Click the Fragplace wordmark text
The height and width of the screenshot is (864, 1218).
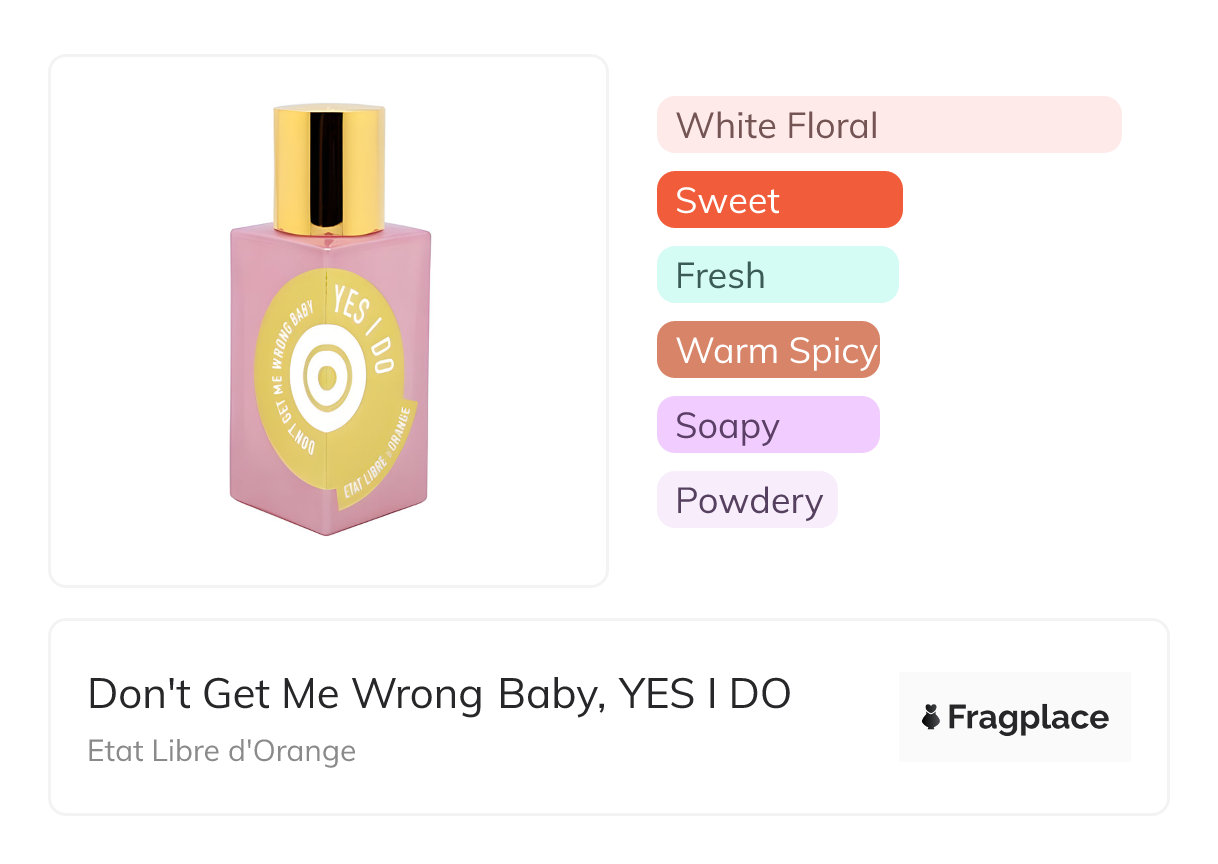coord(1028,717)
